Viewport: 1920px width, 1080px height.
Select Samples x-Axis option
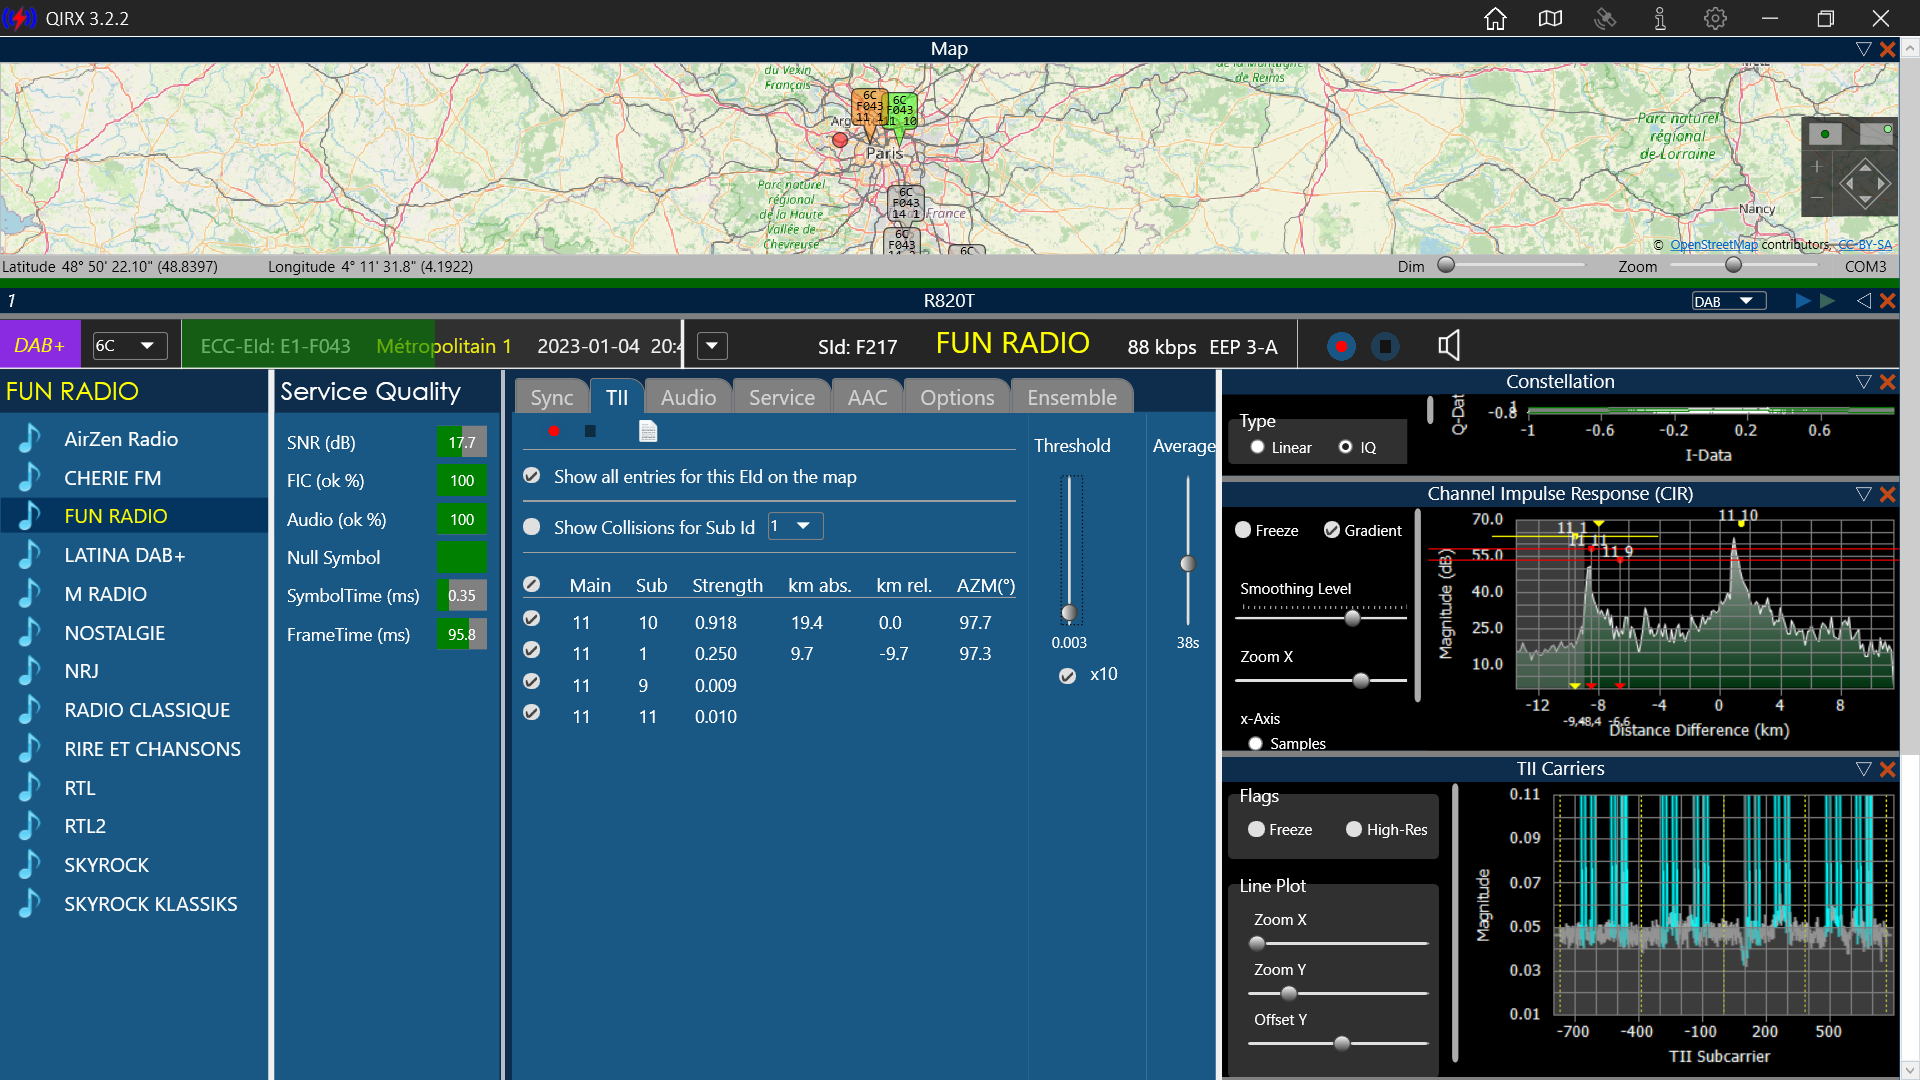tap(1256, 744)
